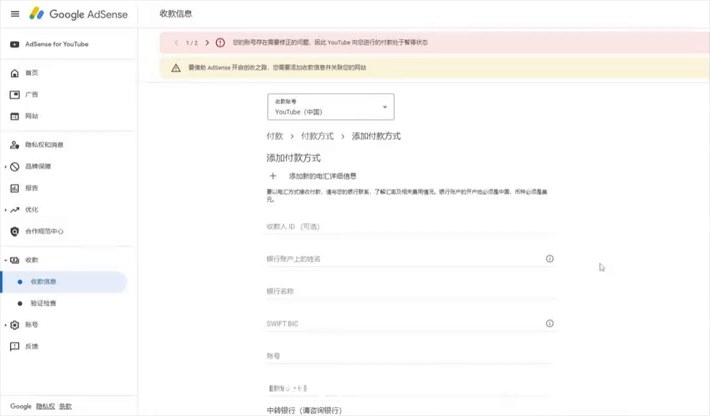The height and width of the screenshot is (416, 710).
Task: Click 添加付款方式 current breadcrumb
Action: click(x=376, y=136)
